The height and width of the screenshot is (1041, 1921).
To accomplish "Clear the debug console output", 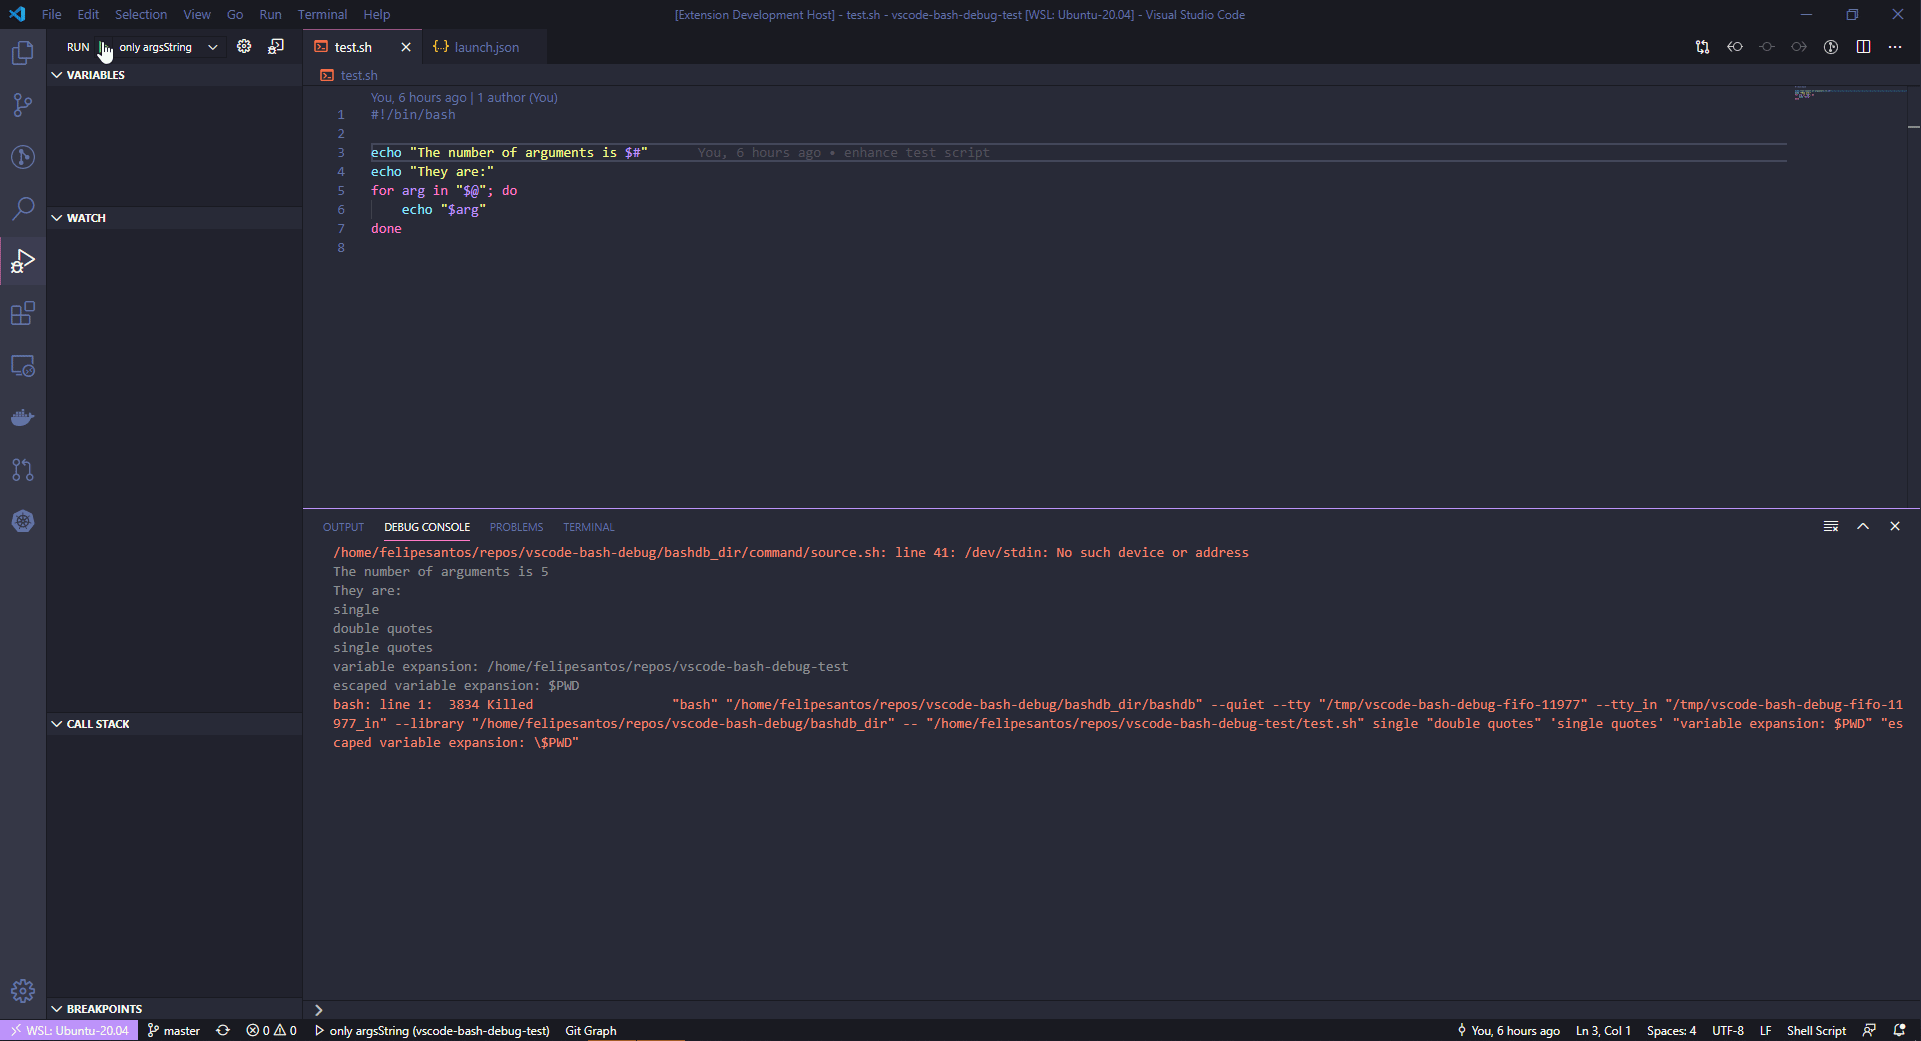I will tap(1831, 526).
